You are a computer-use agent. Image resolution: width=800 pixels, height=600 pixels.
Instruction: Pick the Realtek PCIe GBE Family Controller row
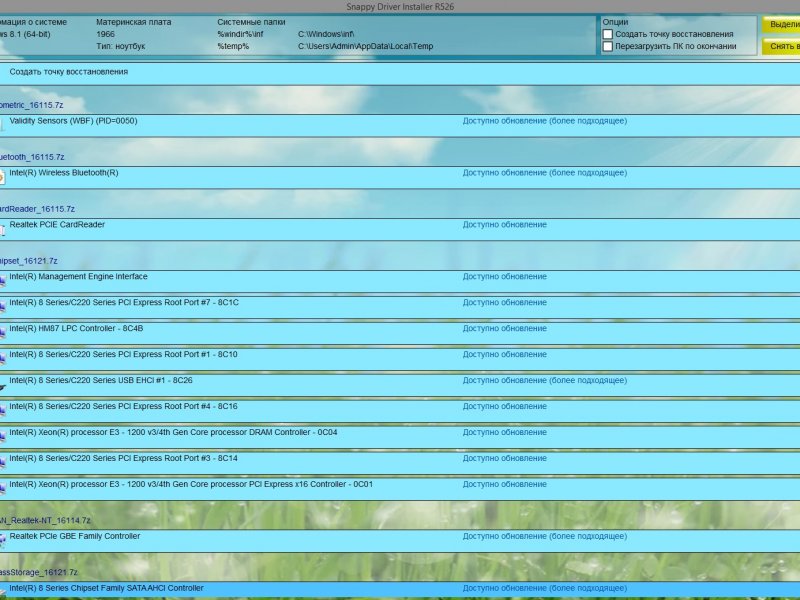coord(400,541)
